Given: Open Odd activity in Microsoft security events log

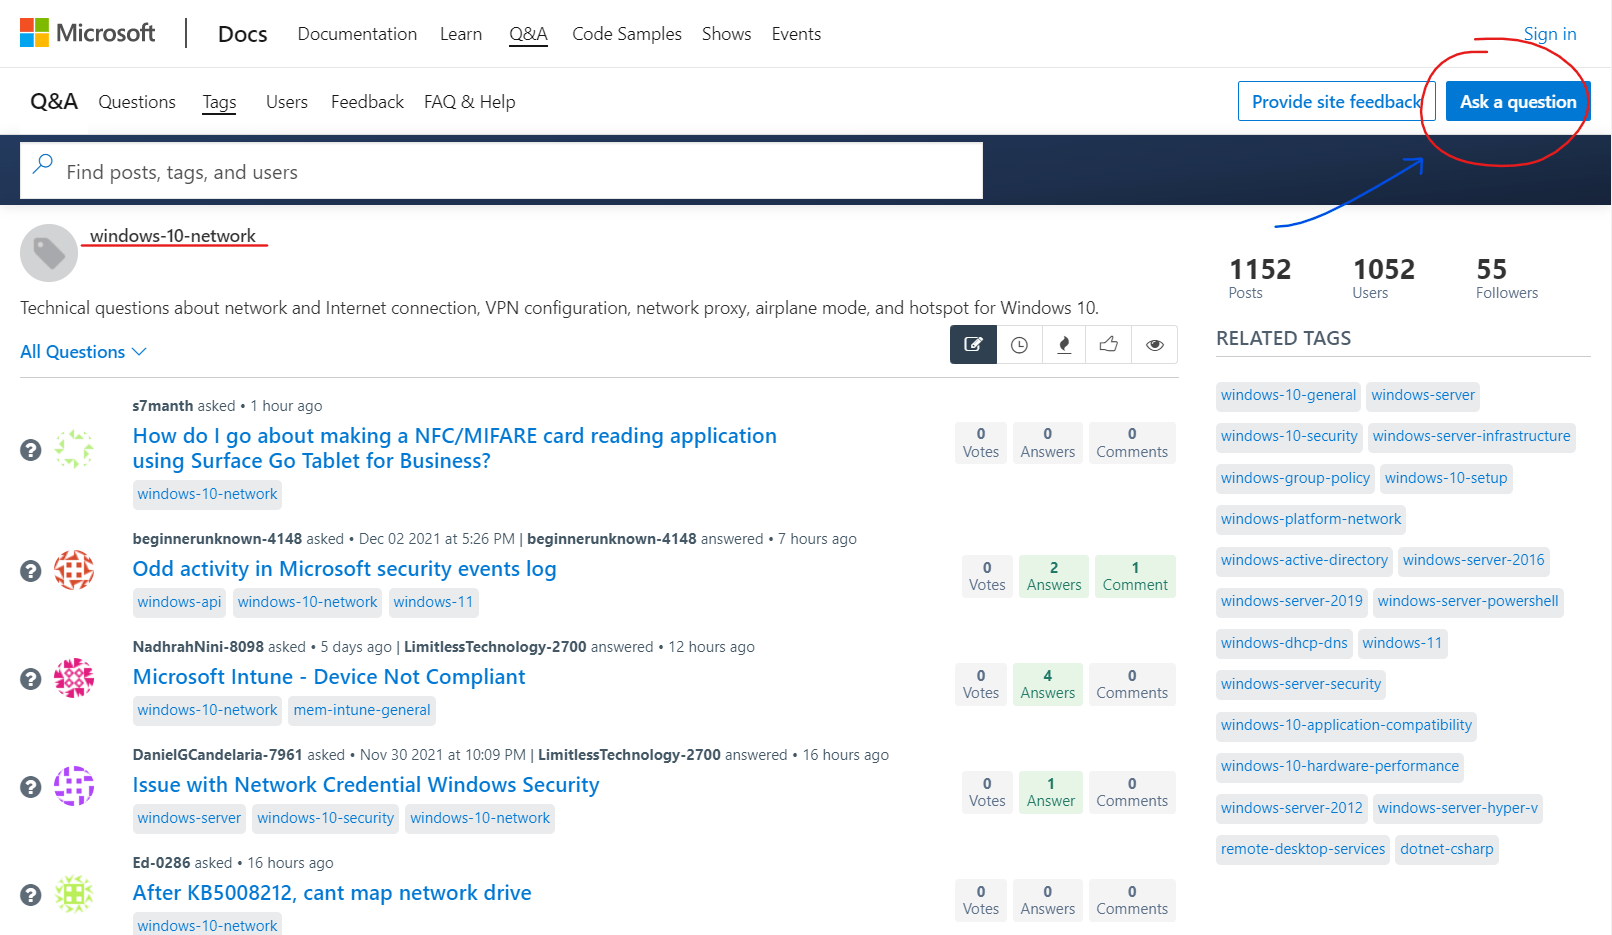Looking at the screenshot, I should [344, 569].
